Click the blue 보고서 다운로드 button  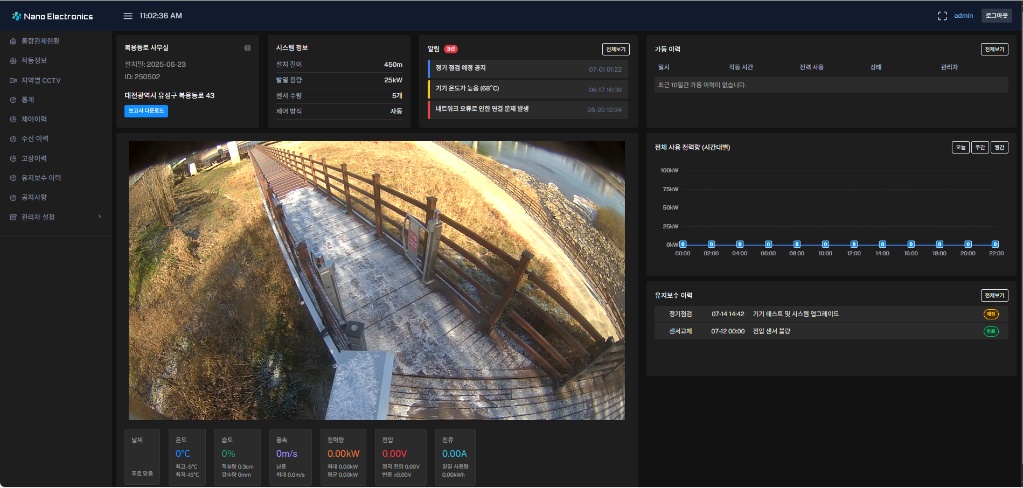(146, 111)
